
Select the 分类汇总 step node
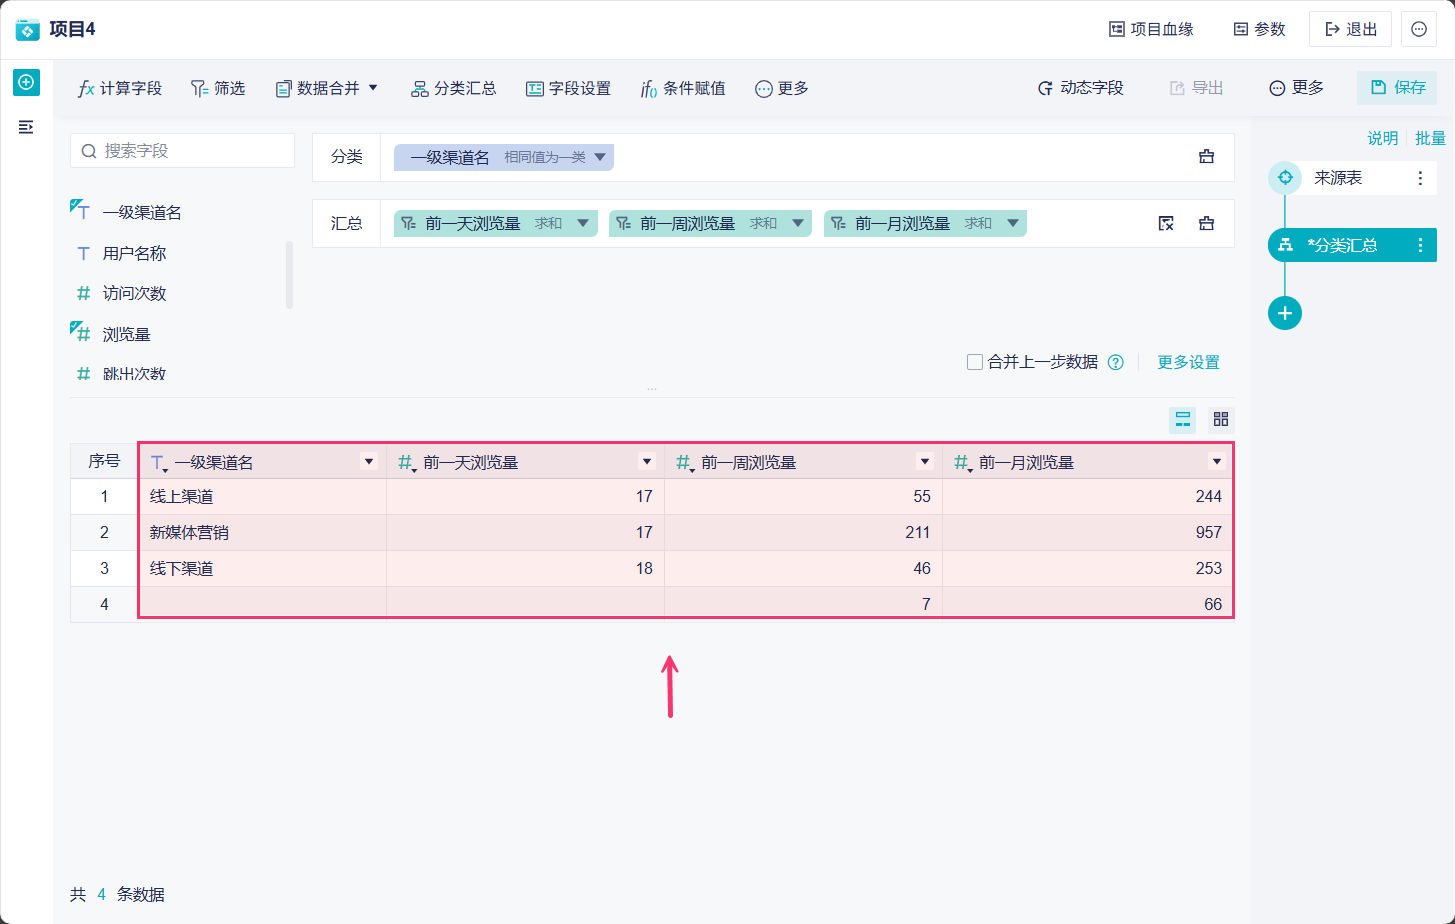(1352, 245)
